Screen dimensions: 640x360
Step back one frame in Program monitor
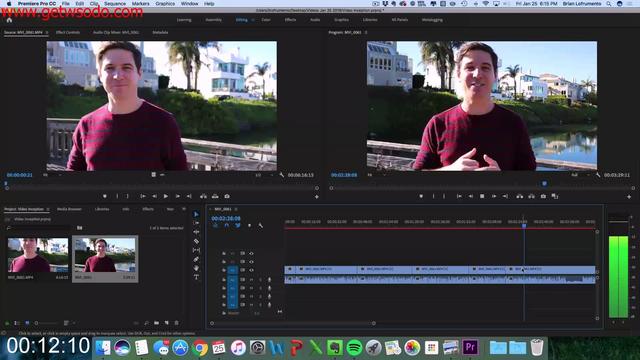(471, 196)
